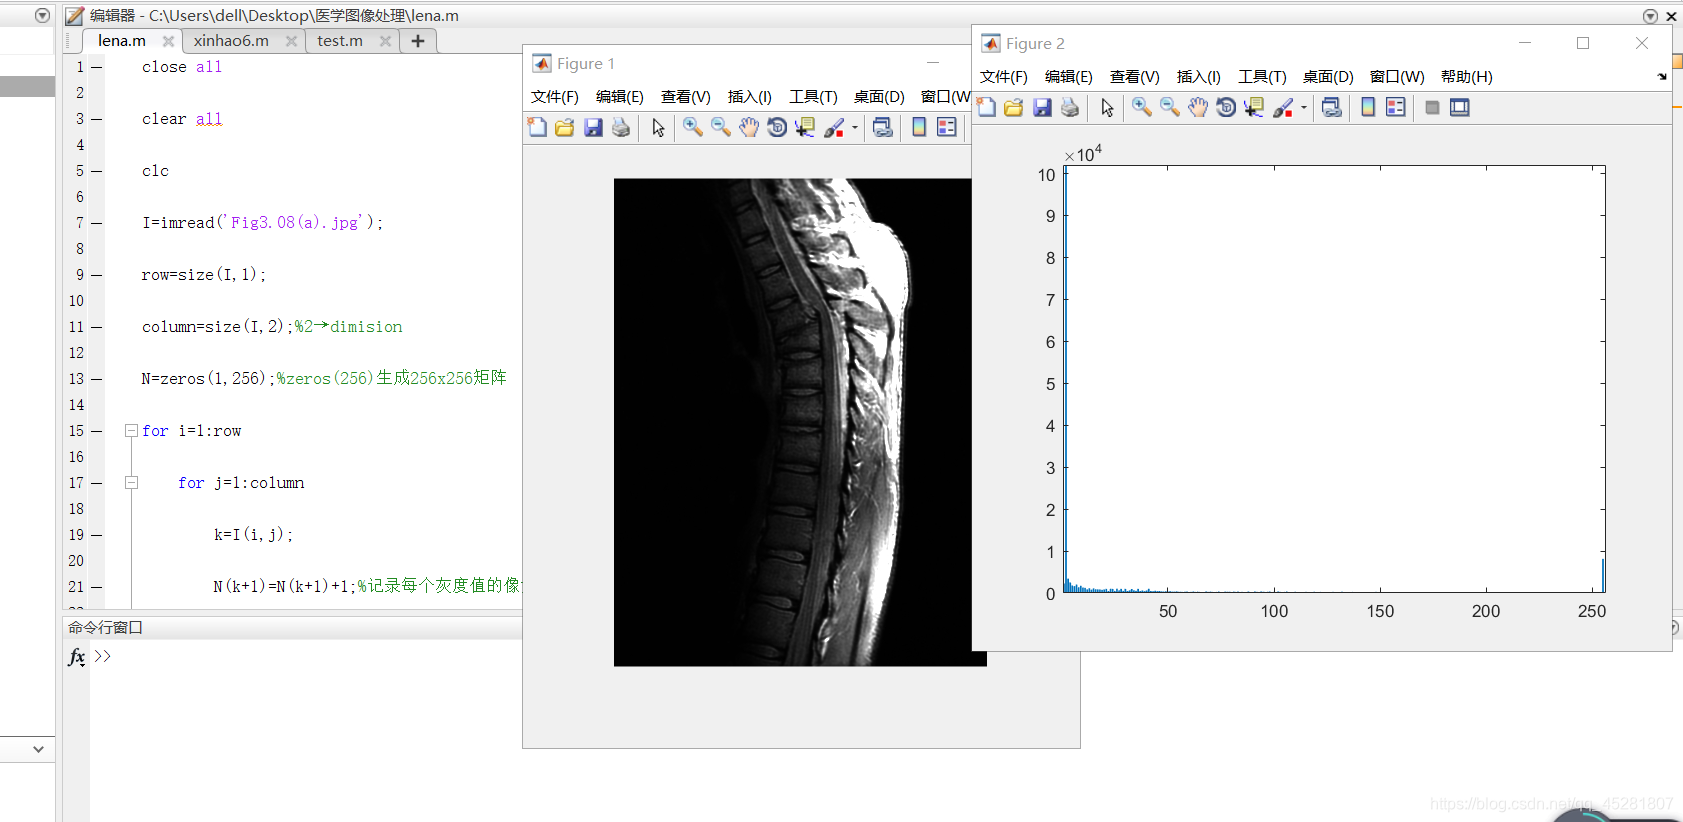Open 工具(T) menu in Figure 1
This screenshot has height=822, width=1683.
(813, 97)
